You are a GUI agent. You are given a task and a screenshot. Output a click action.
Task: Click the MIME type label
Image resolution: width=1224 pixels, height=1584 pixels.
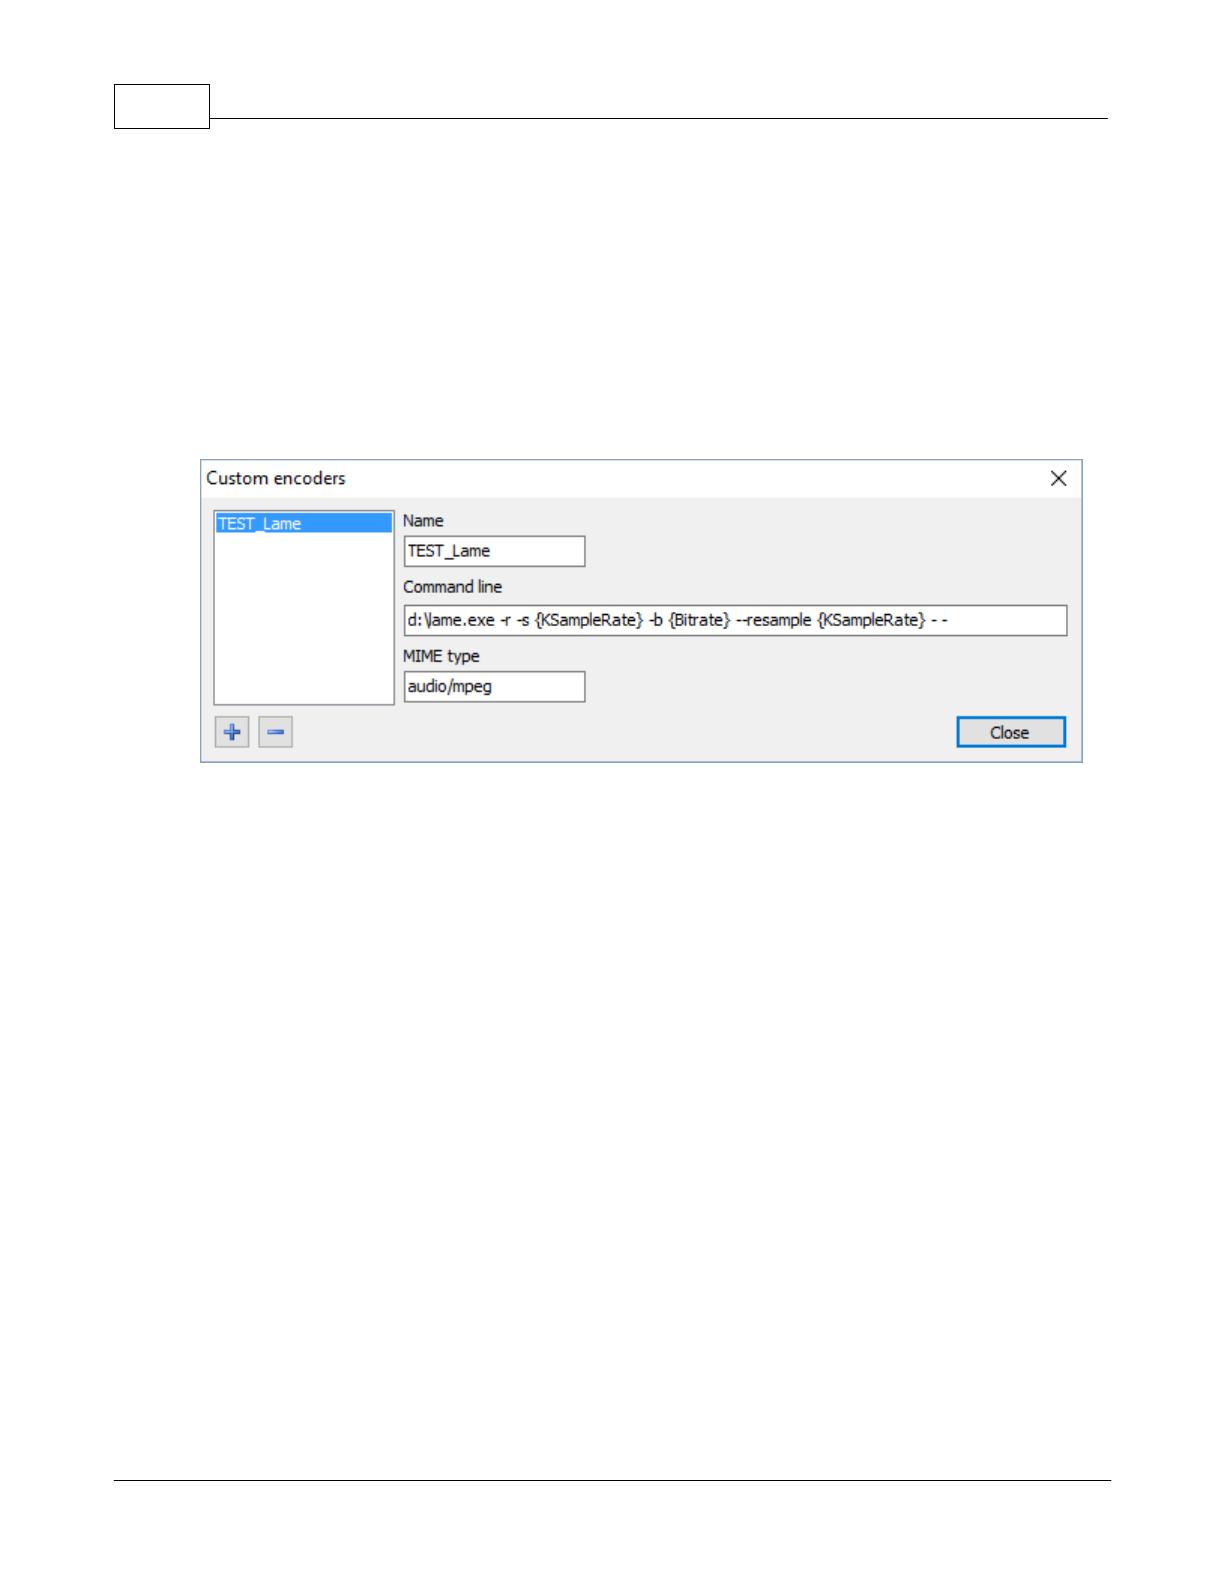(441, 656)
